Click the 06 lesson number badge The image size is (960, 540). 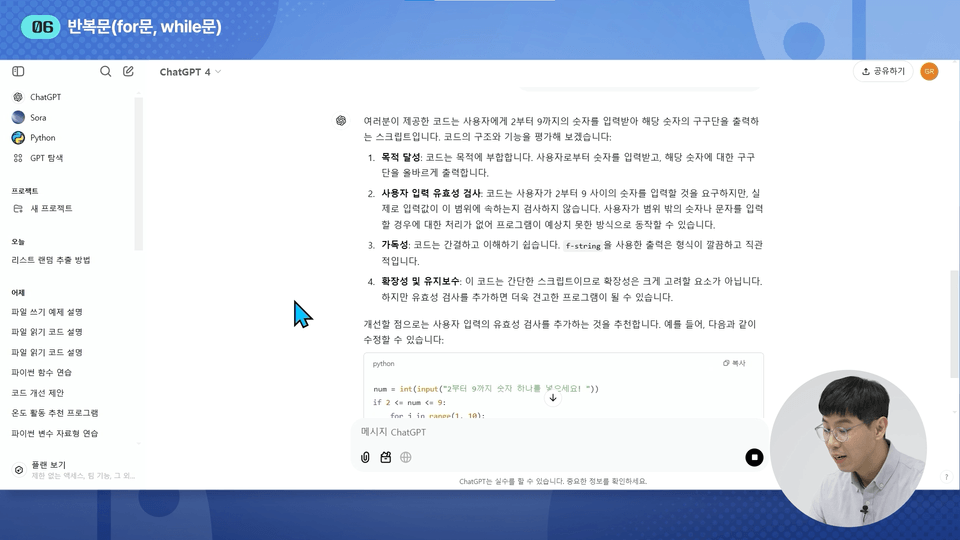41,27
